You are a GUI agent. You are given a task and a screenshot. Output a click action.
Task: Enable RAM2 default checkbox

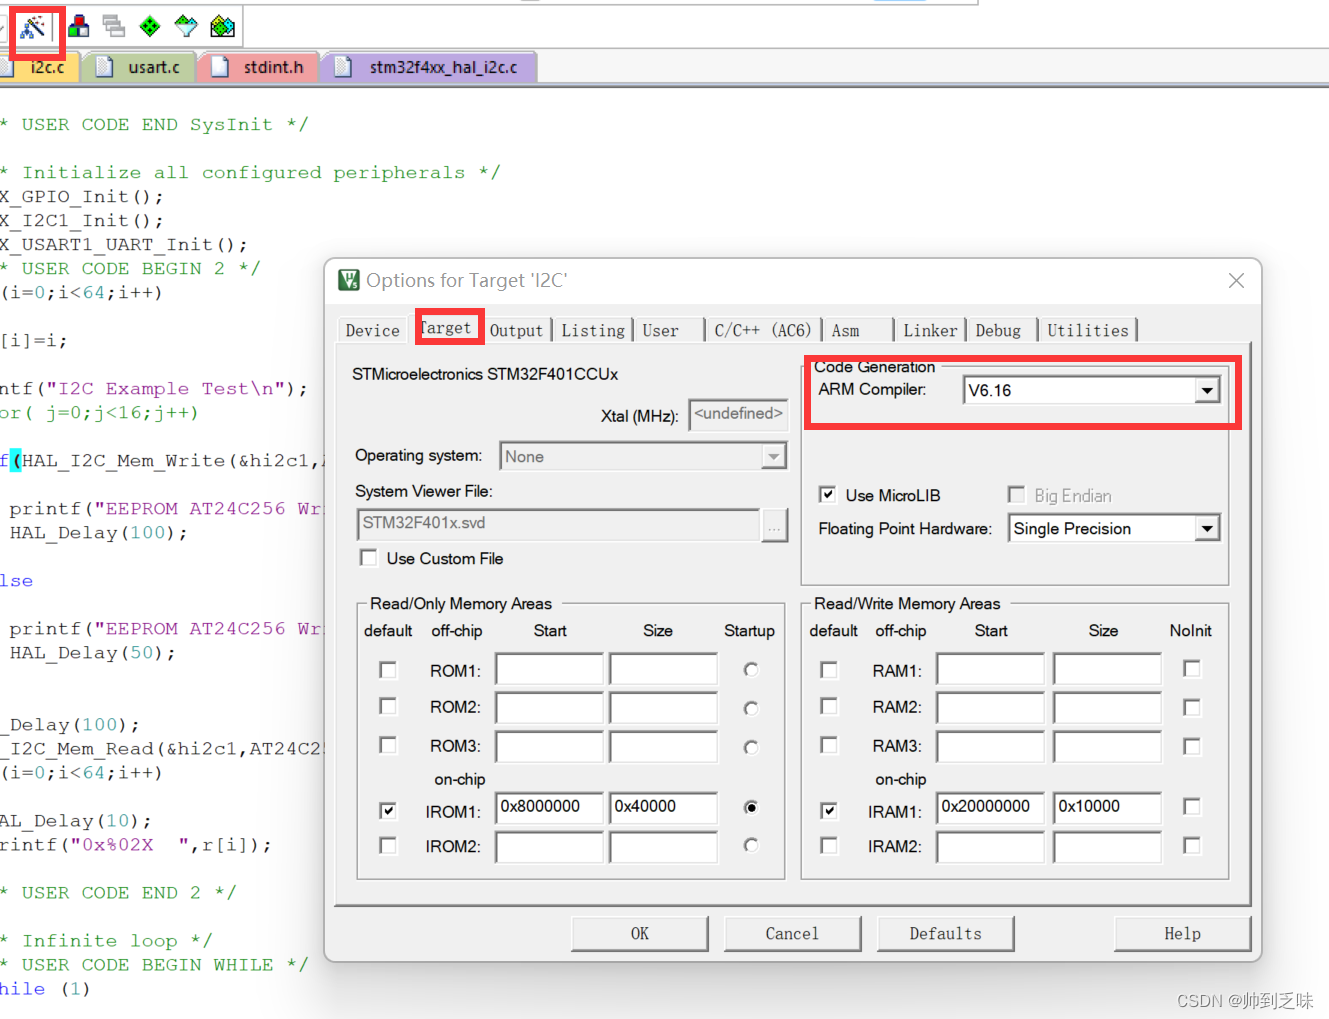pos(828,706)
